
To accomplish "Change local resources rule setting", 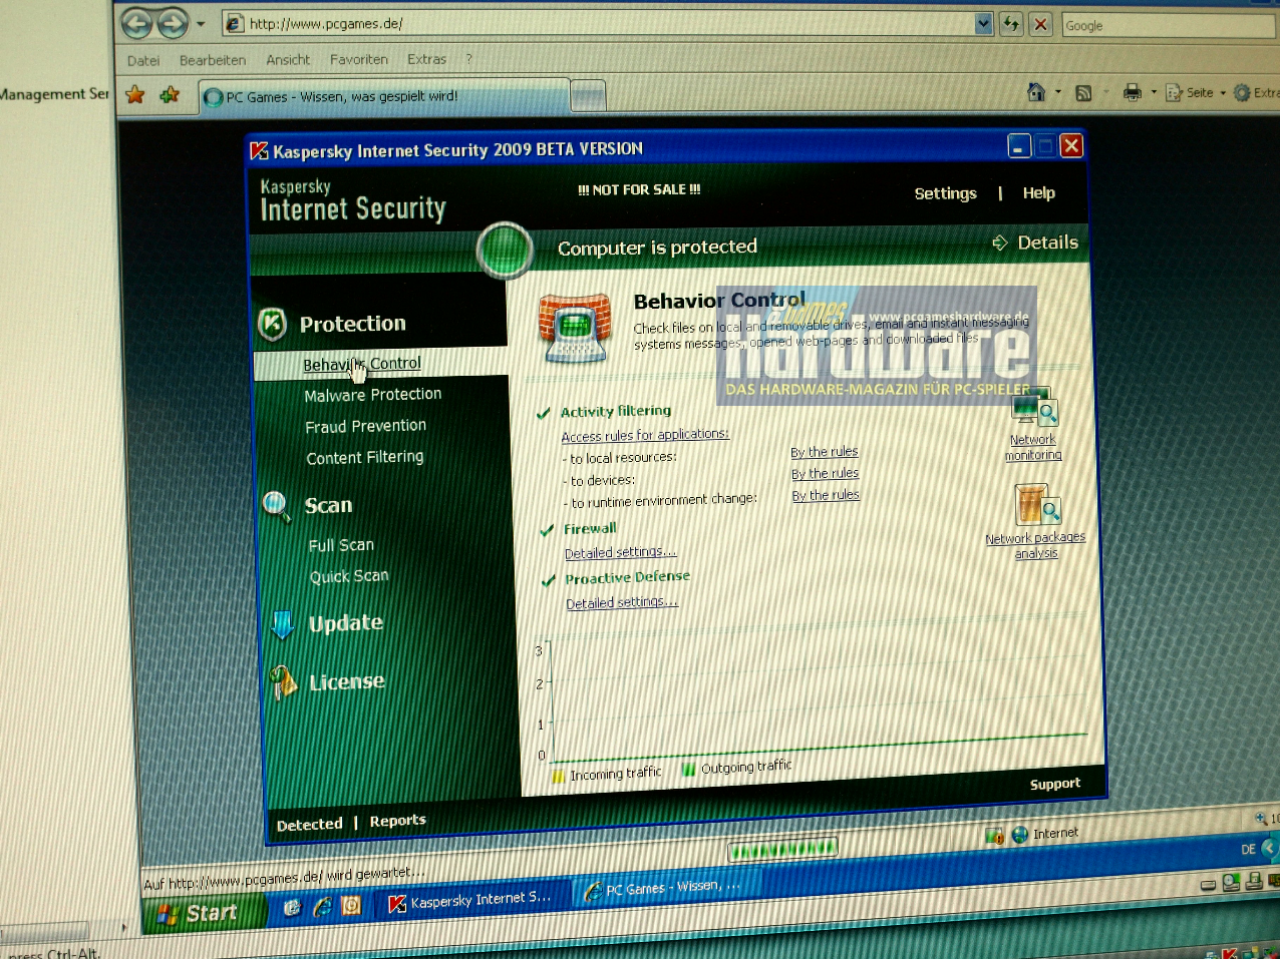I will point(824,452).
